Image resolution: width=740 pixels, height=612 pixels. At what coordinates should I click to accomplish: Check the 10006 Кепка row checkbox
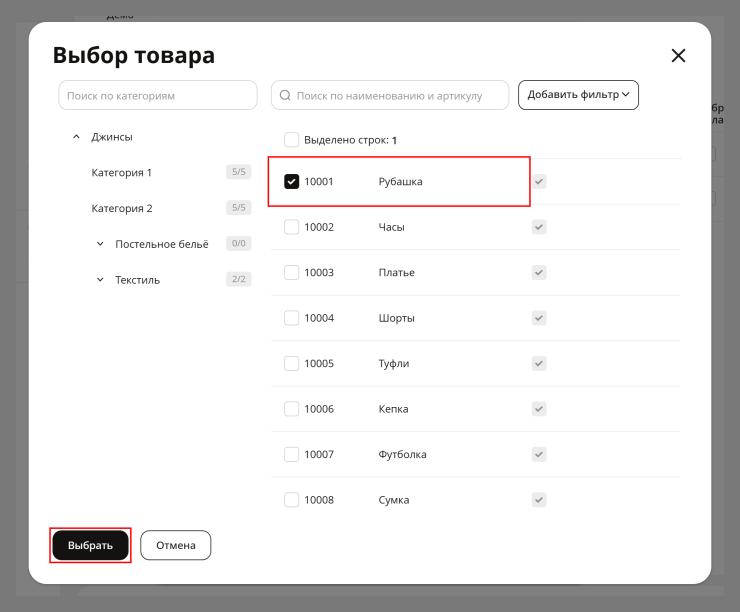pos(291,409)
